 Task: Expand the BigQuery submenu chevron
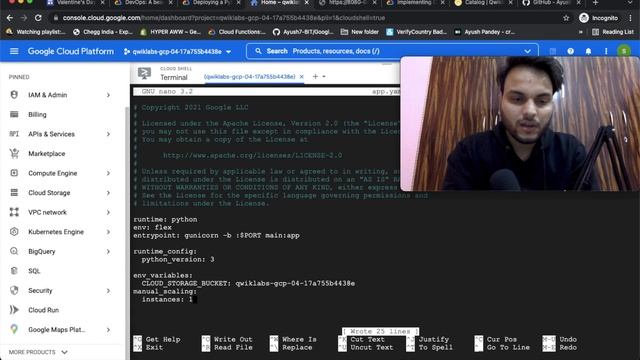(x=108, y=251)
